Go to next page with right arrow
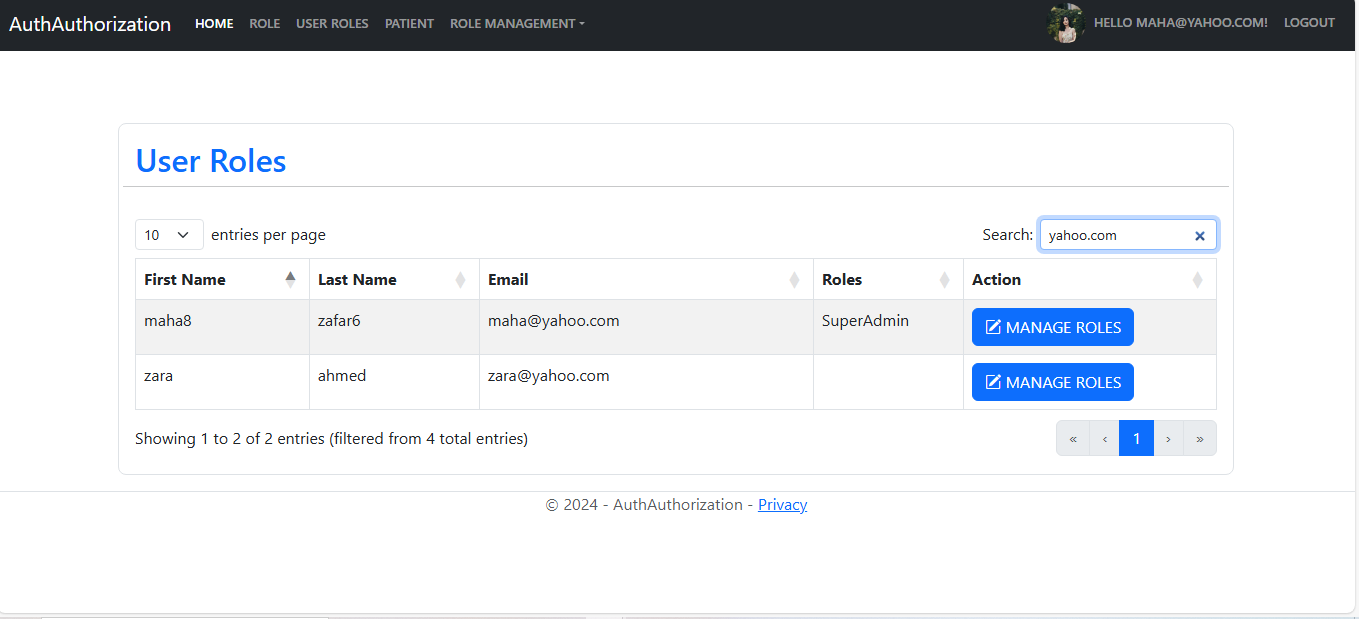This screenshot has width=1359, height=619. pyautogui.click(x=1168, y=438)
